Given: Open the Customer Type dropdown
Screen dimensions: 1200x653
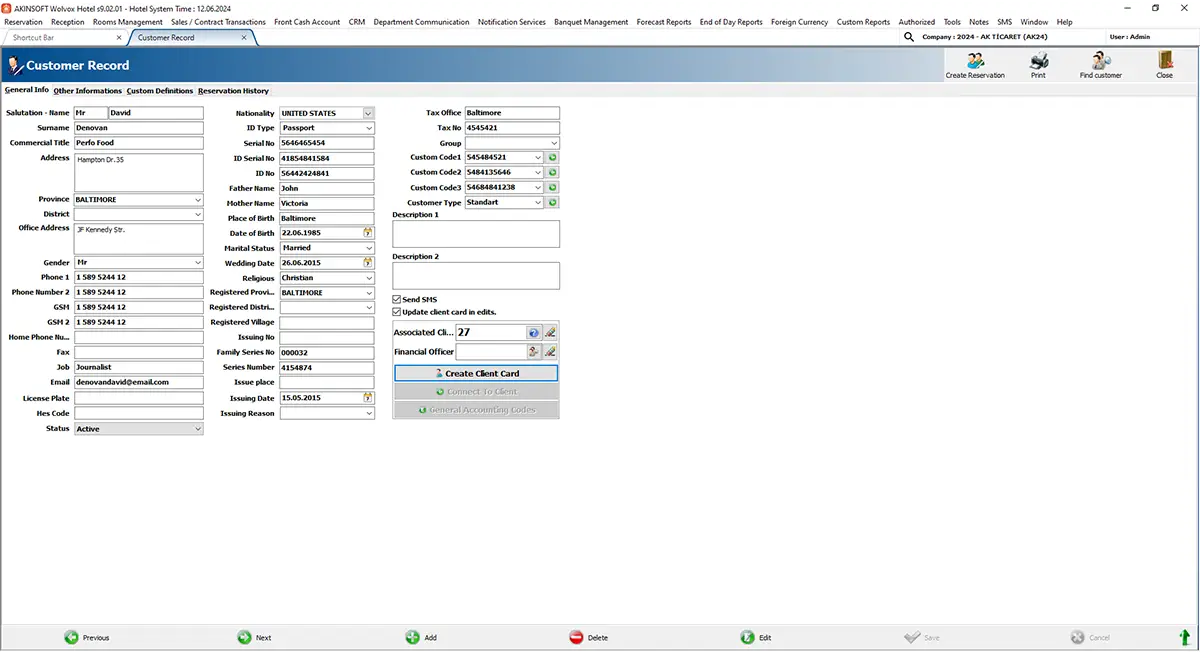Looking at the screenshot, I should (x=538, y=203).
